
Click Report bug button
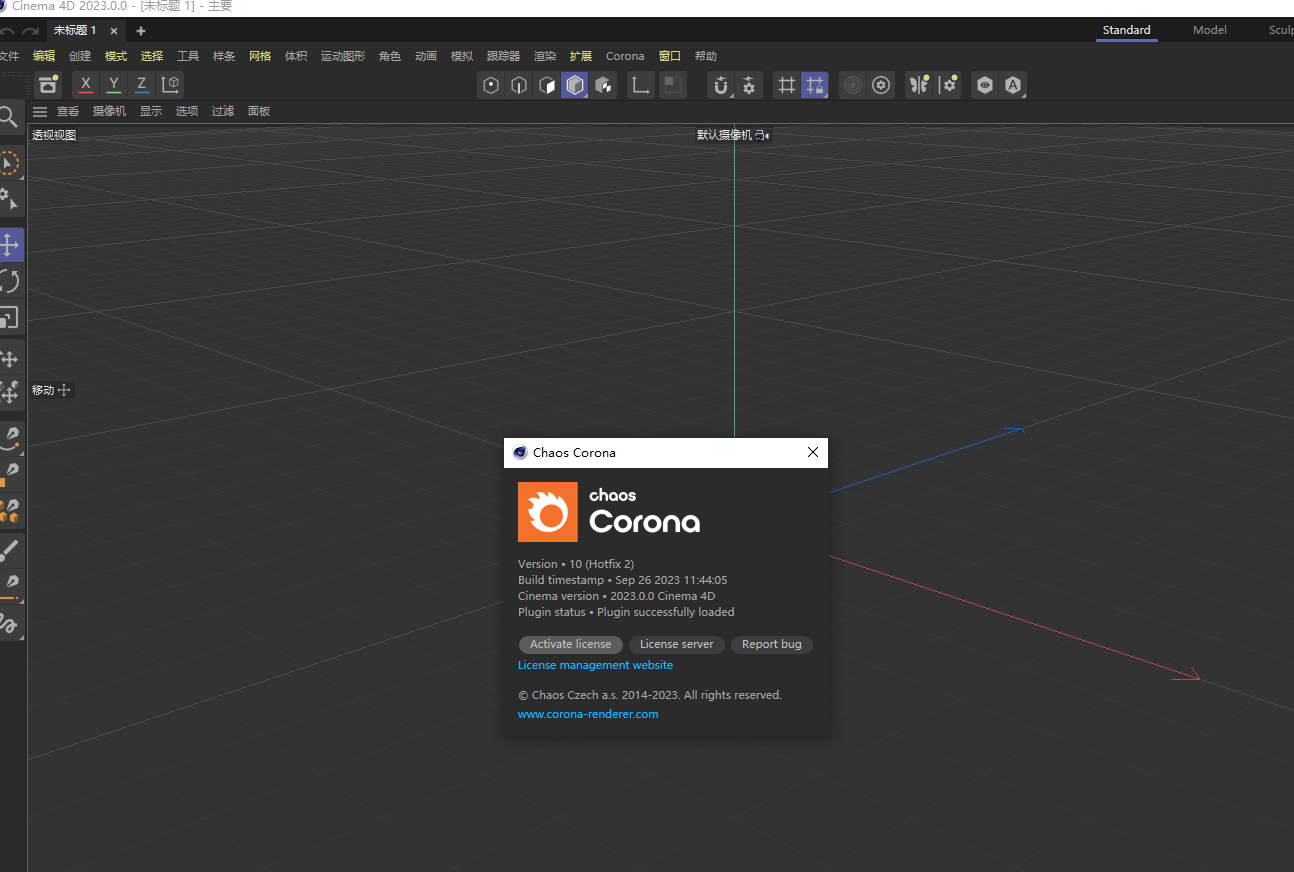[772, 644]
